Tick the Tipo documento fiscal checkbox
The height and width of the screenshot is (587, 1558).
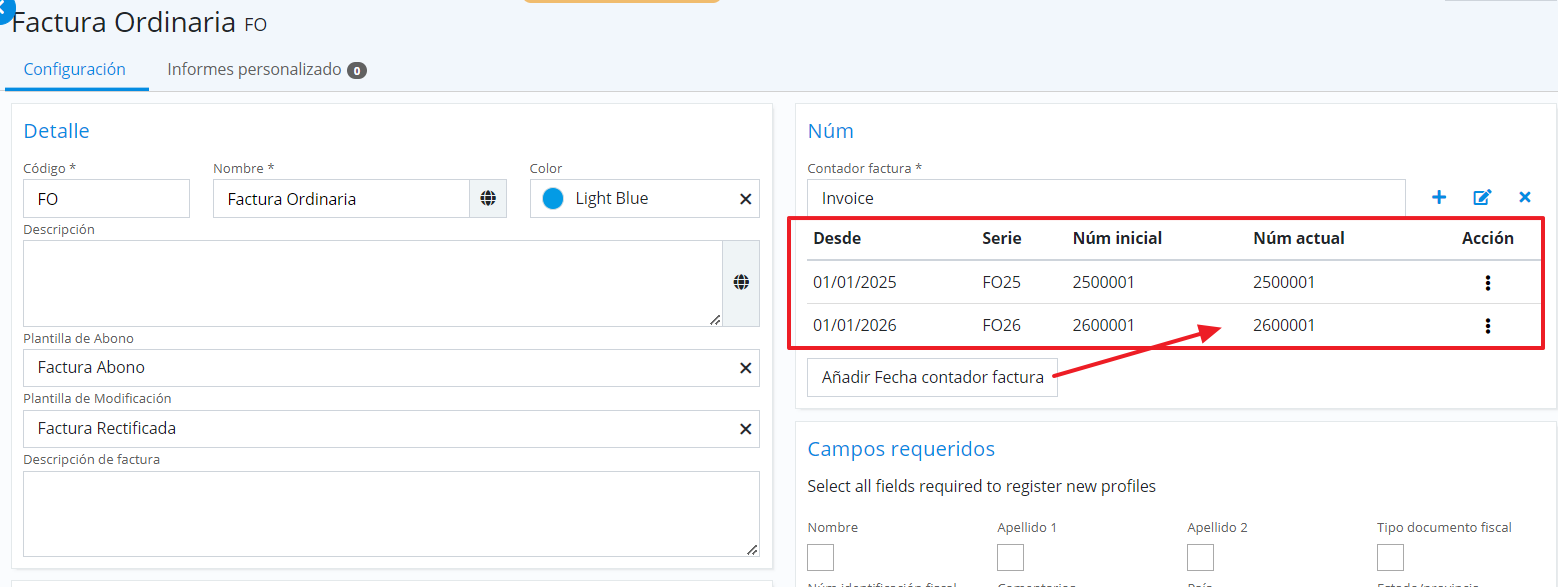coord(1390,557)
